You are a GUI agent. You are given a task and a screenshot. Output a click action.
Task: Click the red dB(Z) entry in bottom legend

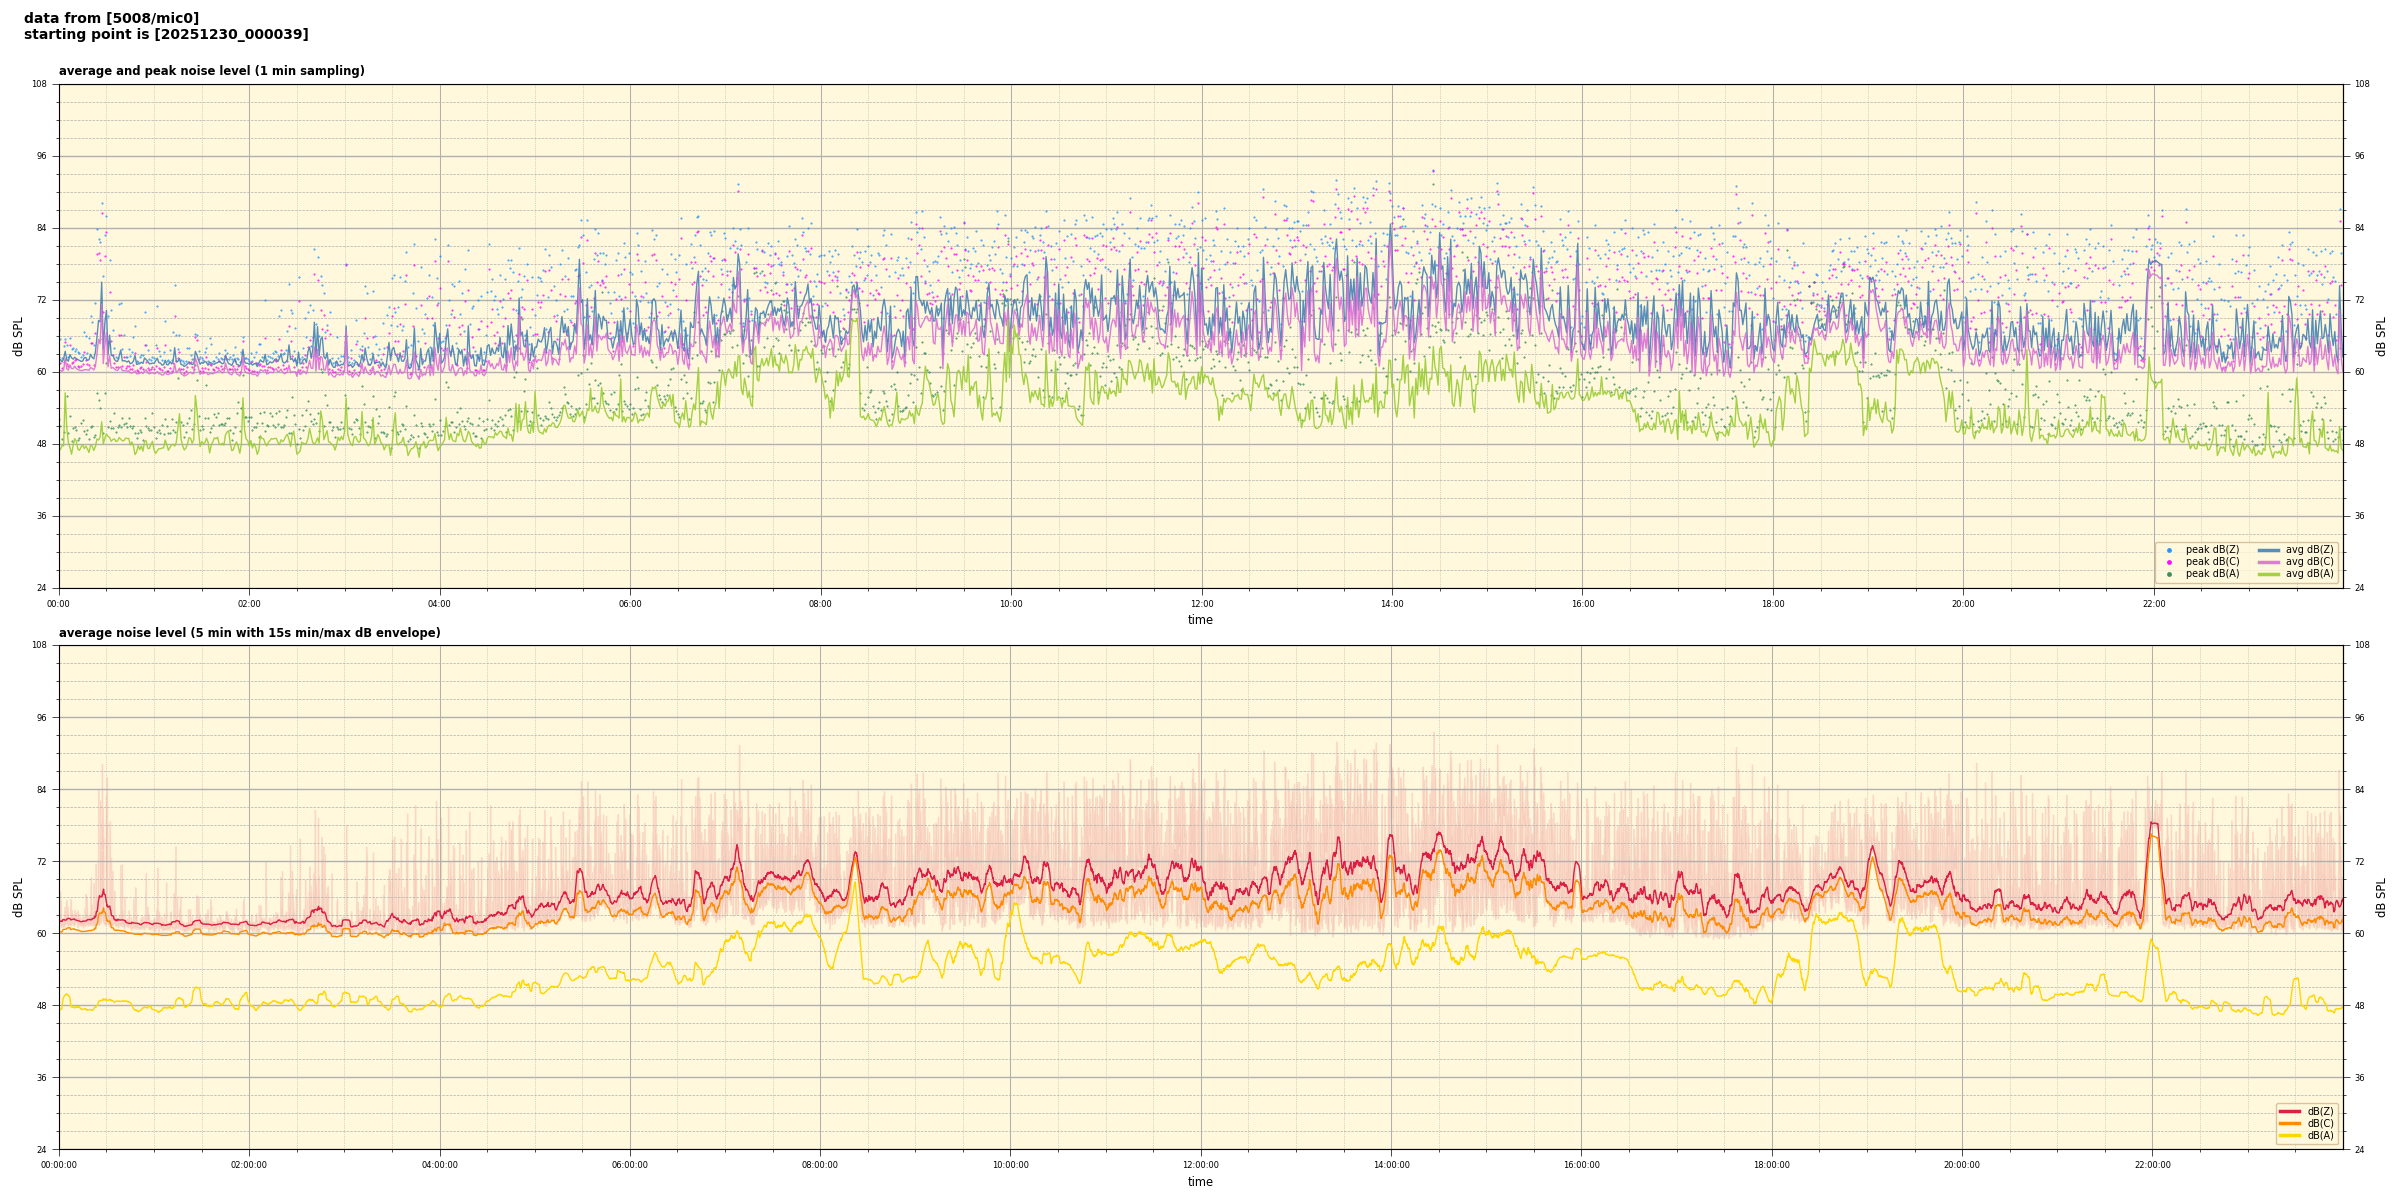(x=2320, y=1111)
